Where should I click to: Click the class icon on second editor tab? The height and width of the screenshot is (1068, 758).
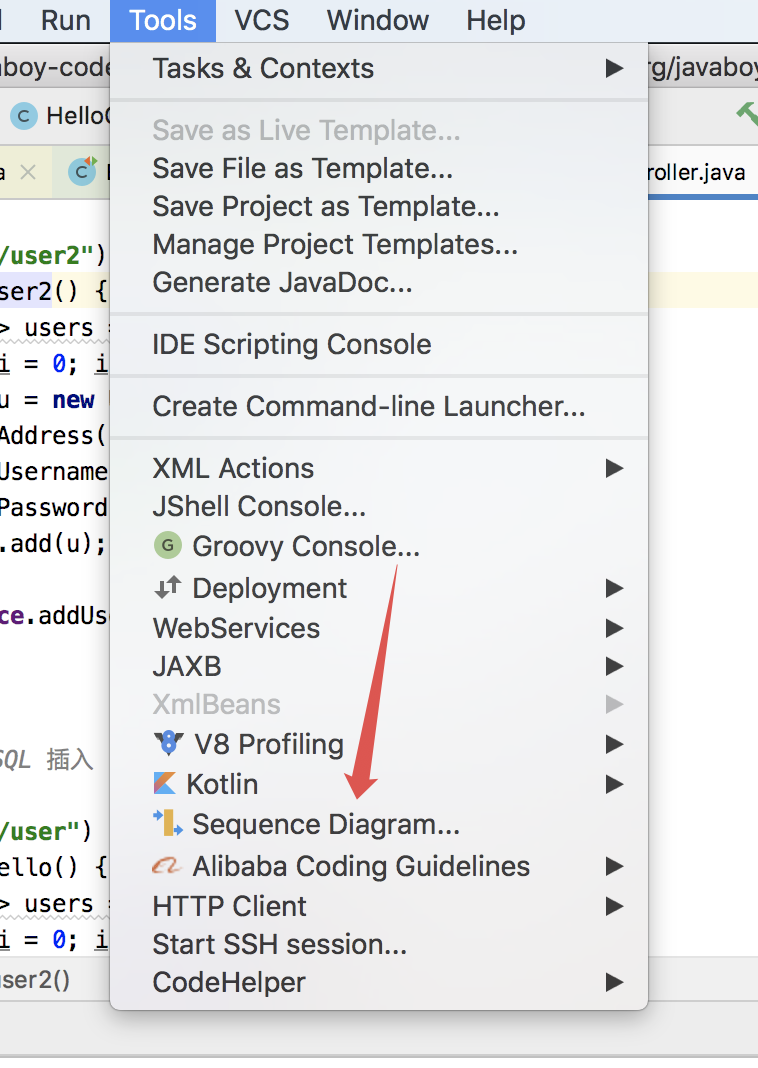click(83, 172)
